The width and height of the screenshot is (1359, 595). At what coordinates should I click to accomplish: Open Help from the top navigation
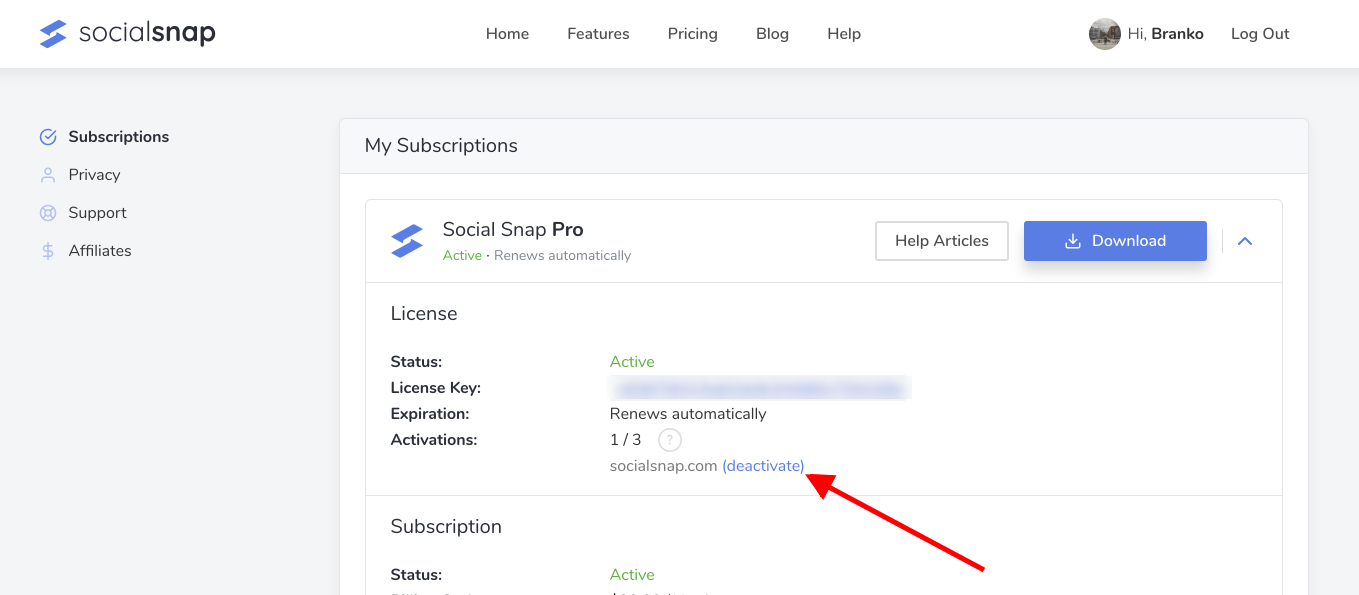pos(843,33)
